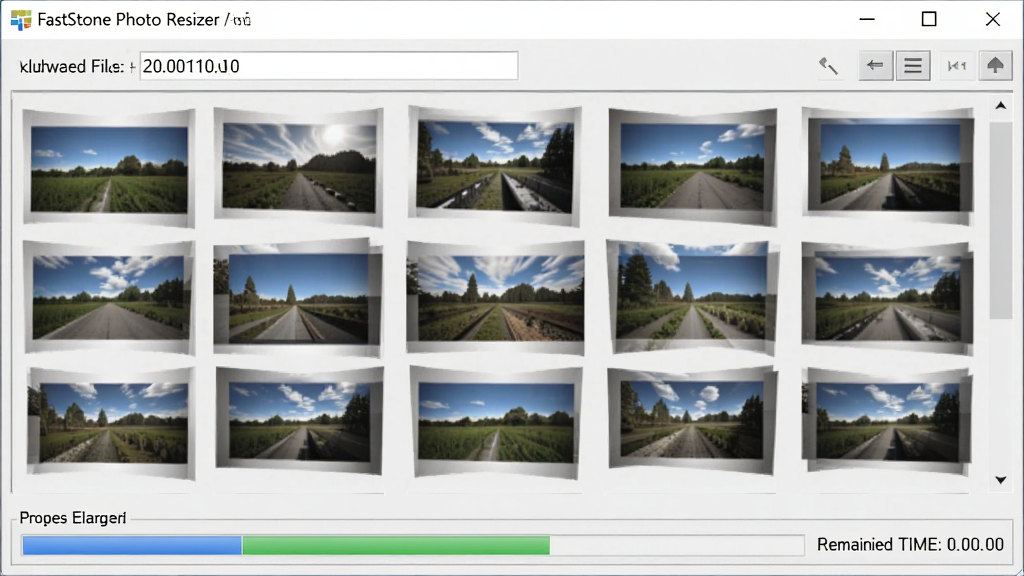This screenshot has height=576, width=1024.
Task: Click the blue segment of the progress bar
Action: coord(132,545)
